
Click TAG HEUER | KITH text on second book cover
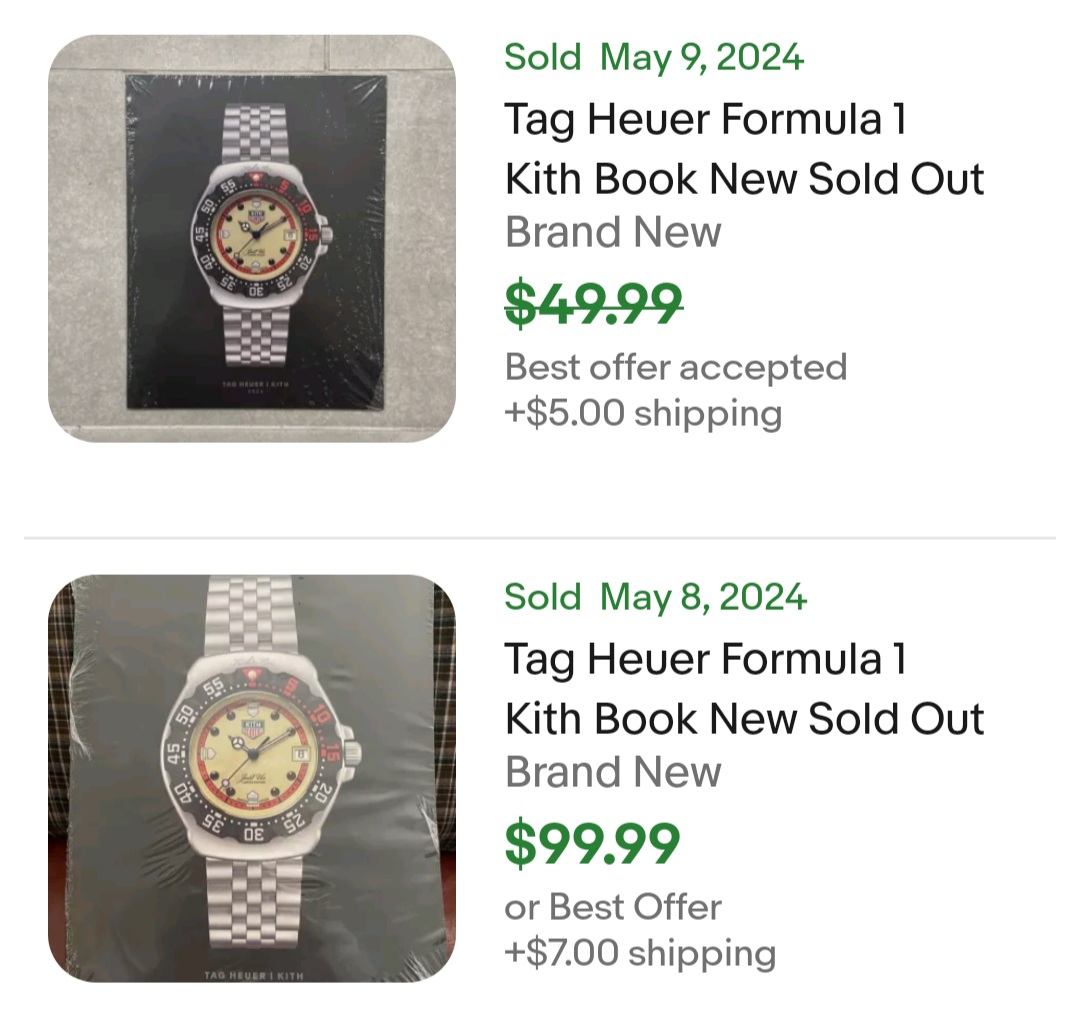[254, 975]
